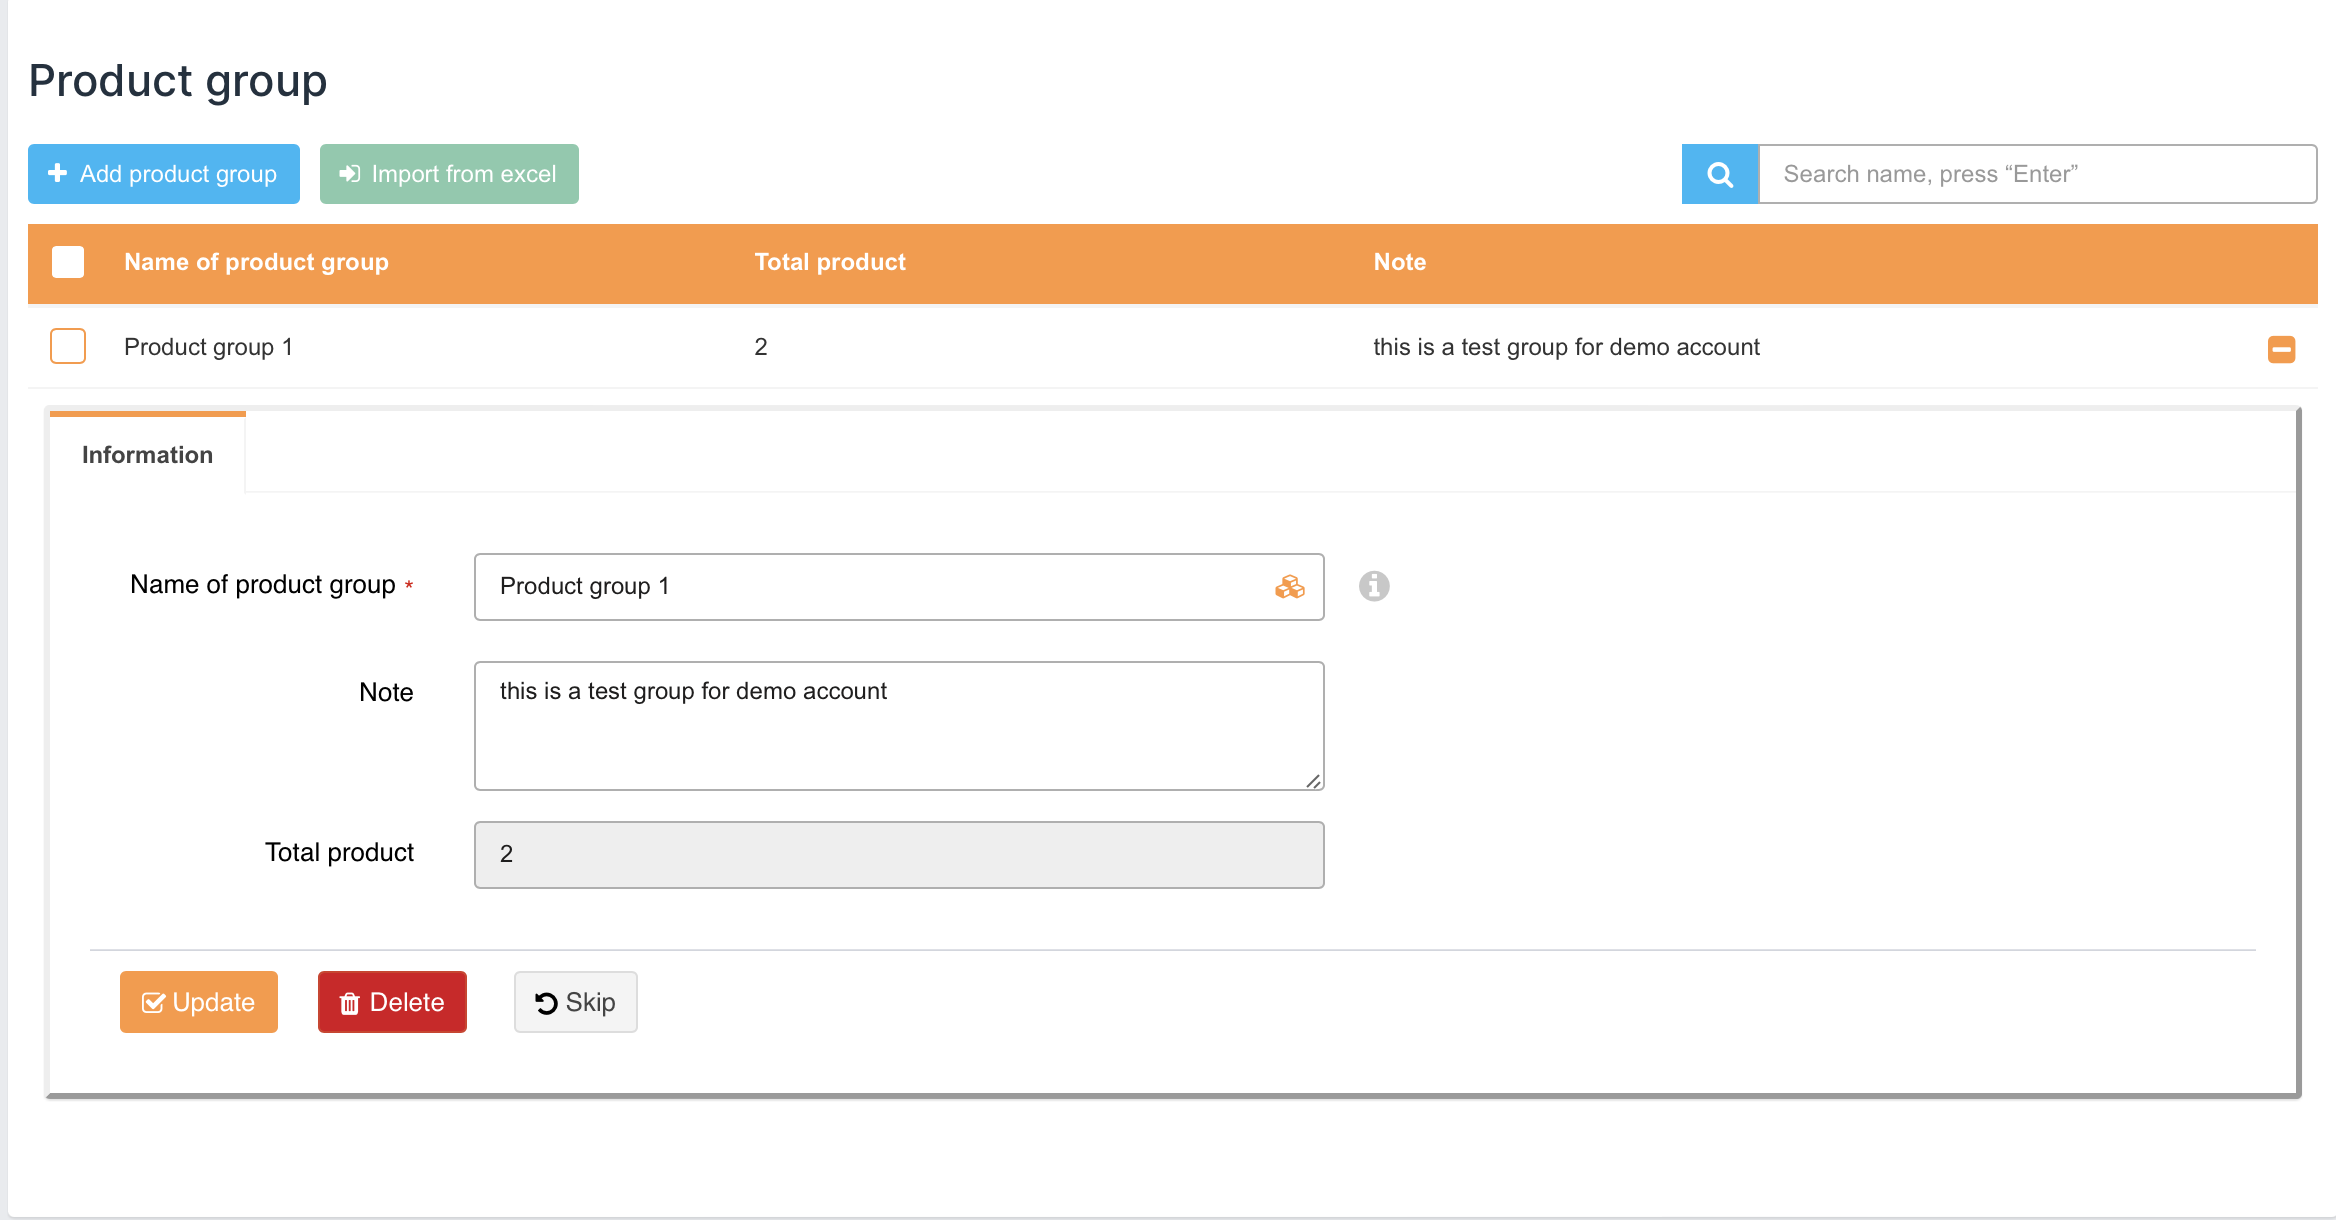
Task: Click the Import from excel button
Action: pyautogui.click(x=449, y=174)
